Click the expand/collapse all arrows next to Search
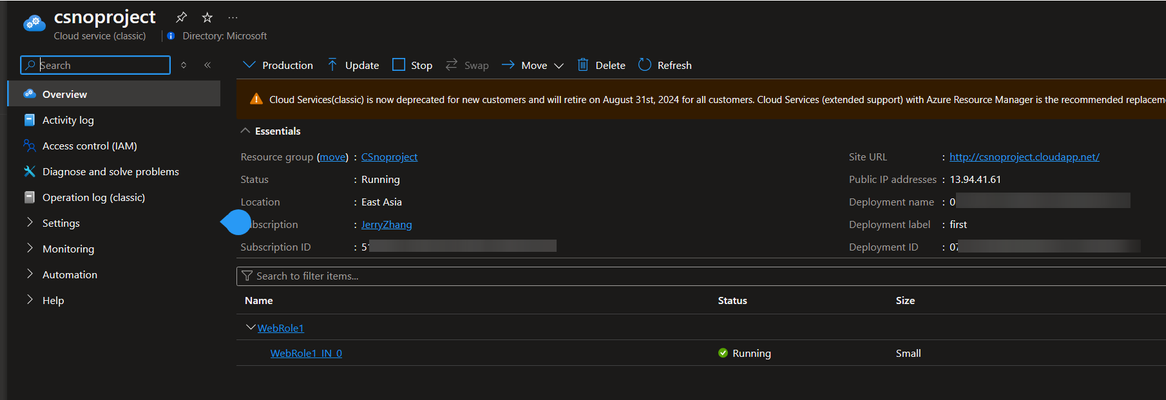 click(184, 65)
